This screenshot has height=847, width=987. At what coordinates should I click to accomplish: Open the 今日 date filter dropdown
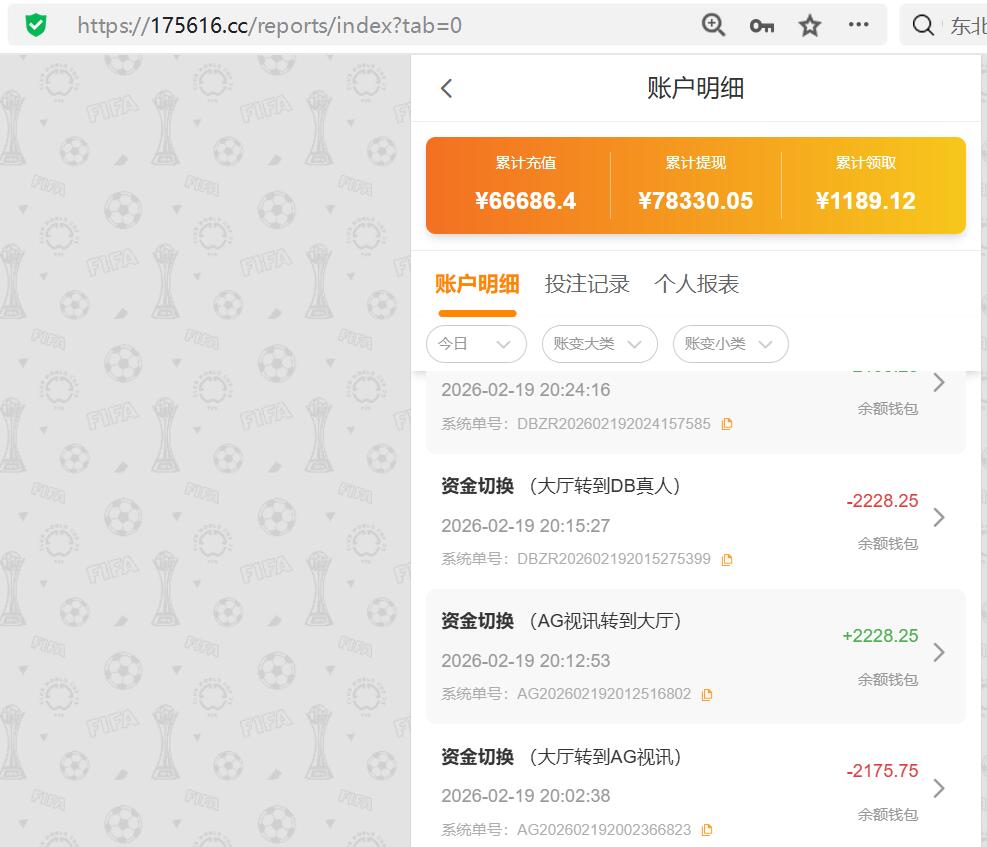click(476, 343)
